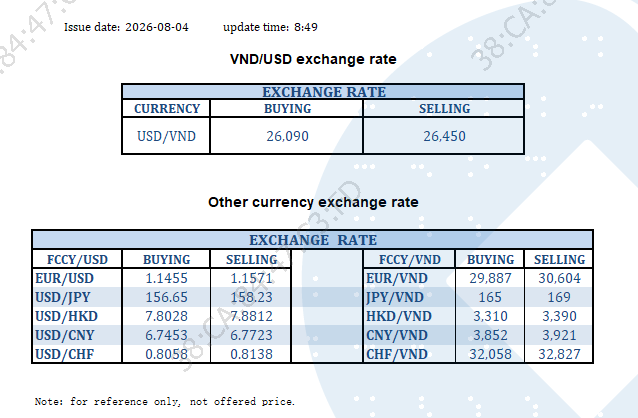Select the CNY/VND selling value 3,921
The image size is (638, 418).
[559, 335]
